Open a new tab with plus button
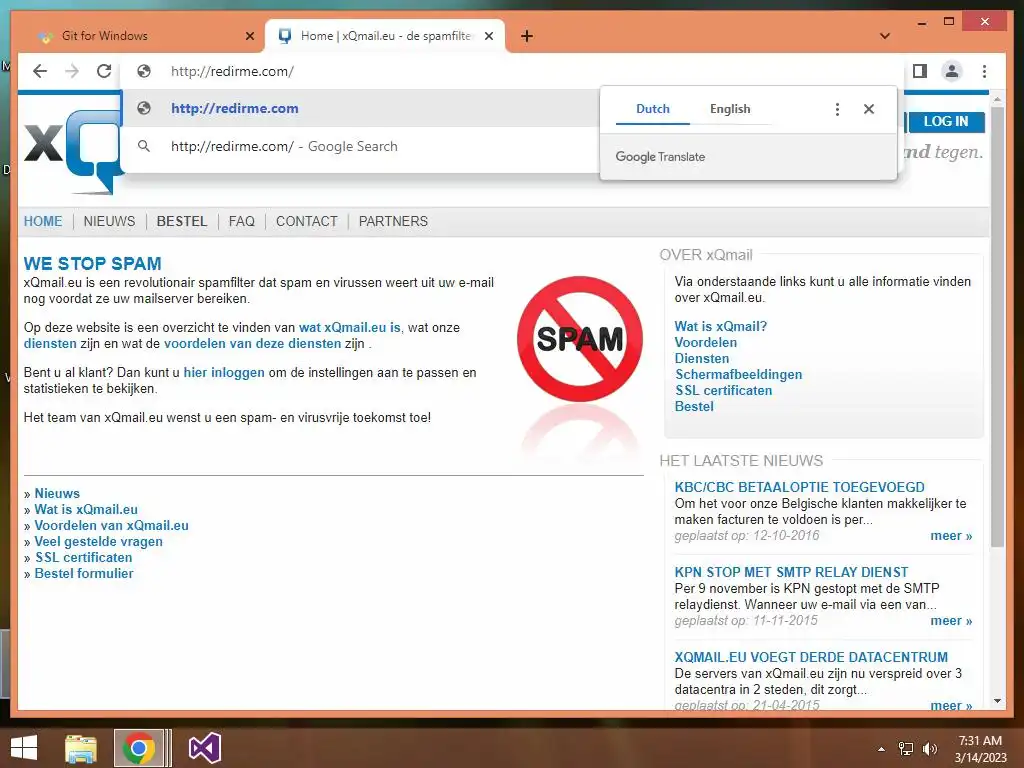Viewport: 1024px width, 768px height. pos(527,36)
